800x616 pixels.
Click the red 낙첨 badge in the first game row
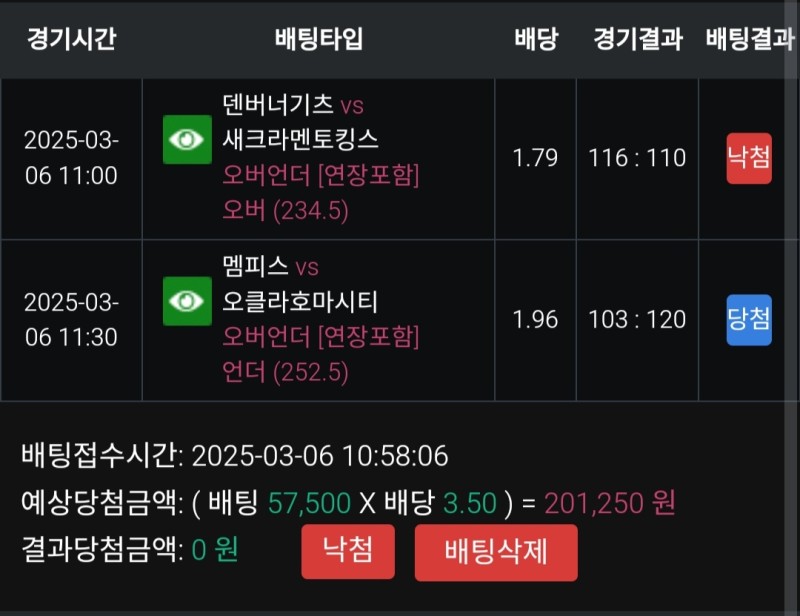[748, 158]
